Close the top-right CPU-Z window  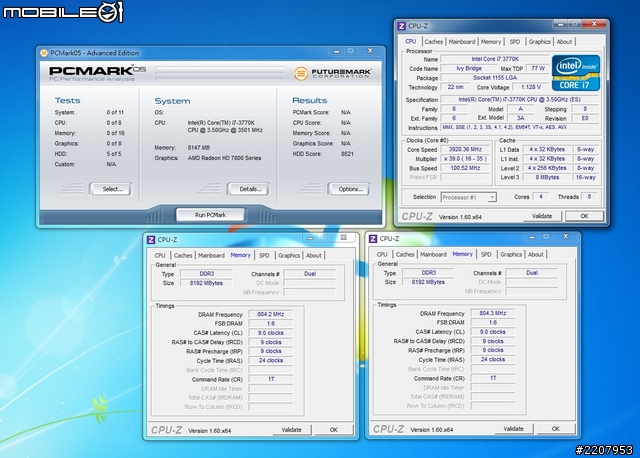coord(594,24)
